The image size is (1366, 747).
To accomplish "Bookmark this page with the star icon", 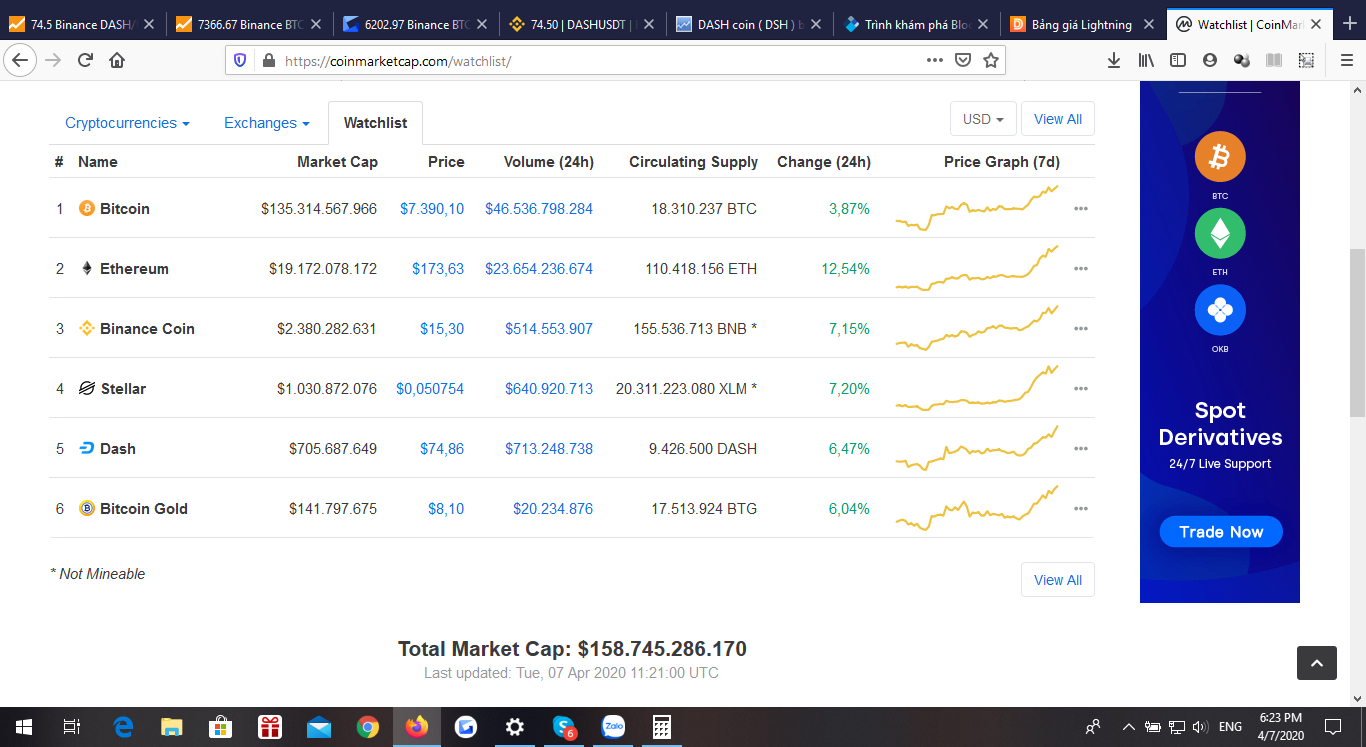I will [991, 60].
